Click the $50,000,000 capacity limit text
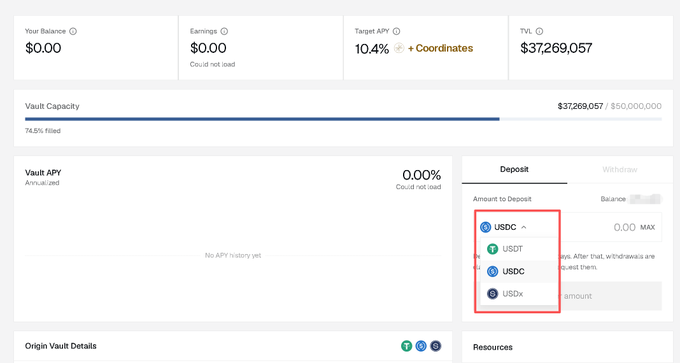Viewport: 680px width, 363px height. pyautogui.click(x=636, y=106)
